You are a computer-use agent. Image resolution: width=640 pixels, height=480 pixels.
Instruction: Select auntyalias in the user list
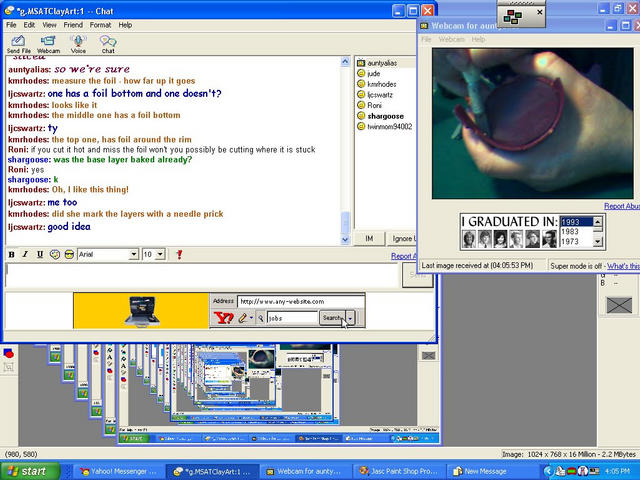coord(382,63)
